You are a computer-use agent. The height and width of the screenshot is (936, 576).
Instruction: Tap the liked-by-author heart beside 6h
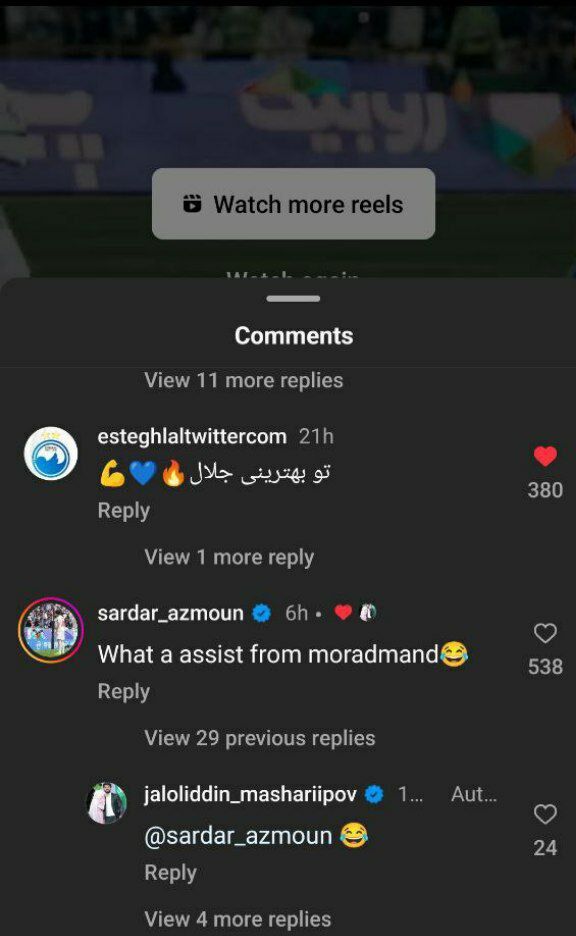[343, 612]
